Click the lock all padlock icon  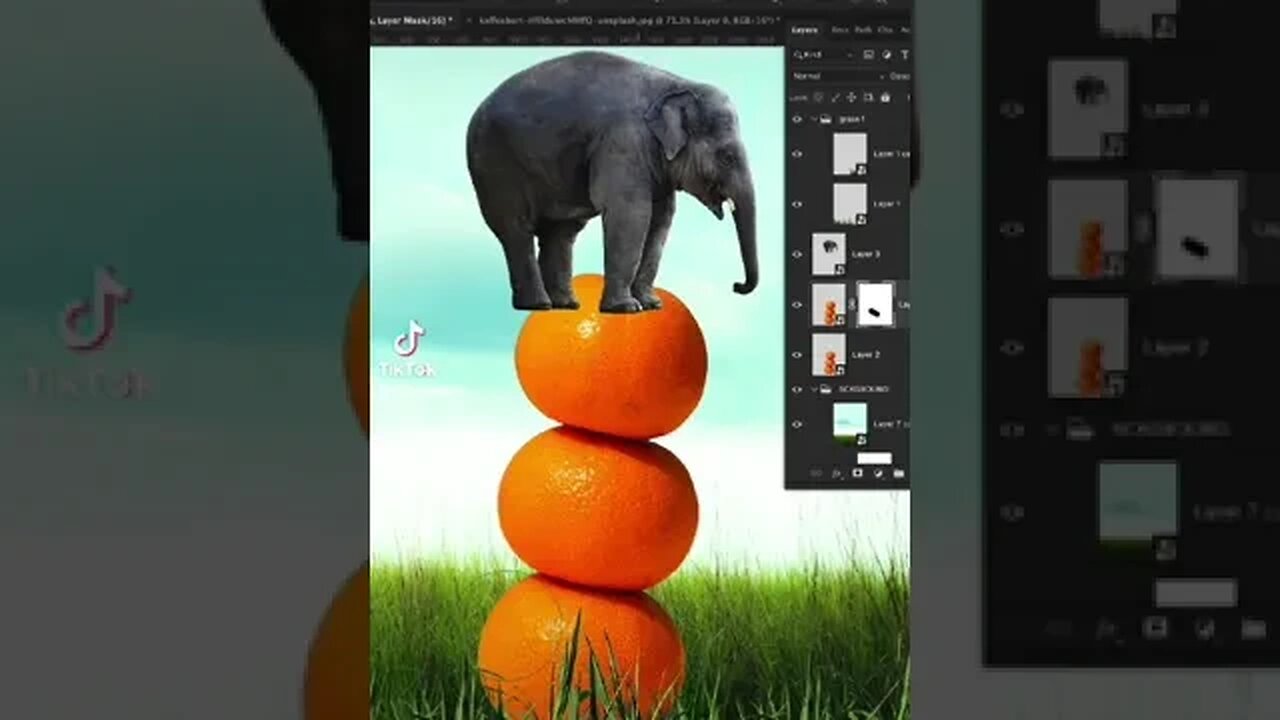[885, 97]
